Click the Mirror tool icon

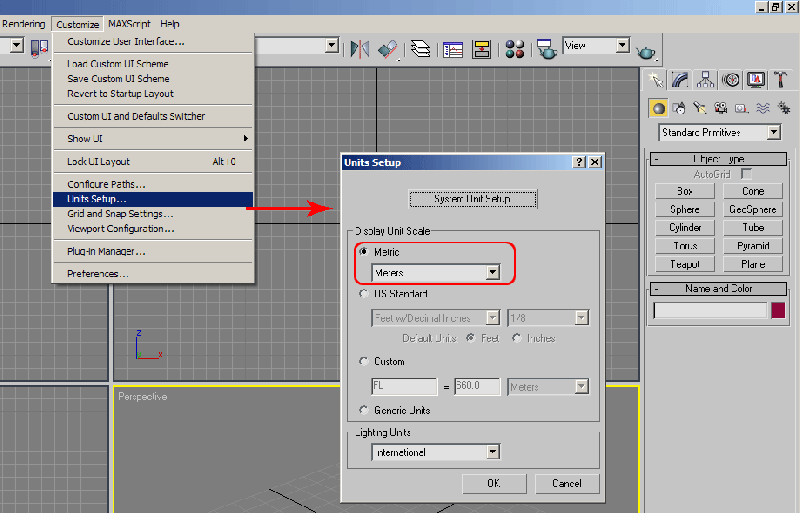(x=360, y=49)
